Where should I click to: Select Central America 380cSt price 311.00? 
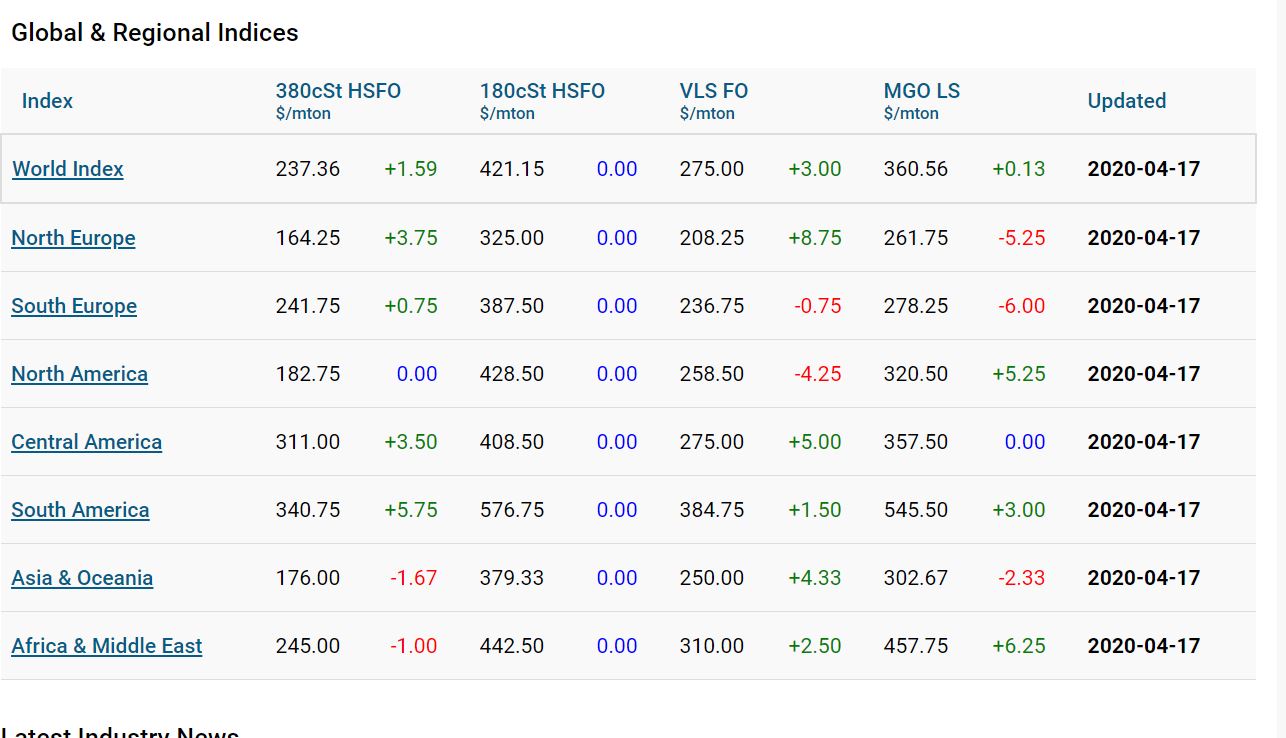(308, 442)
